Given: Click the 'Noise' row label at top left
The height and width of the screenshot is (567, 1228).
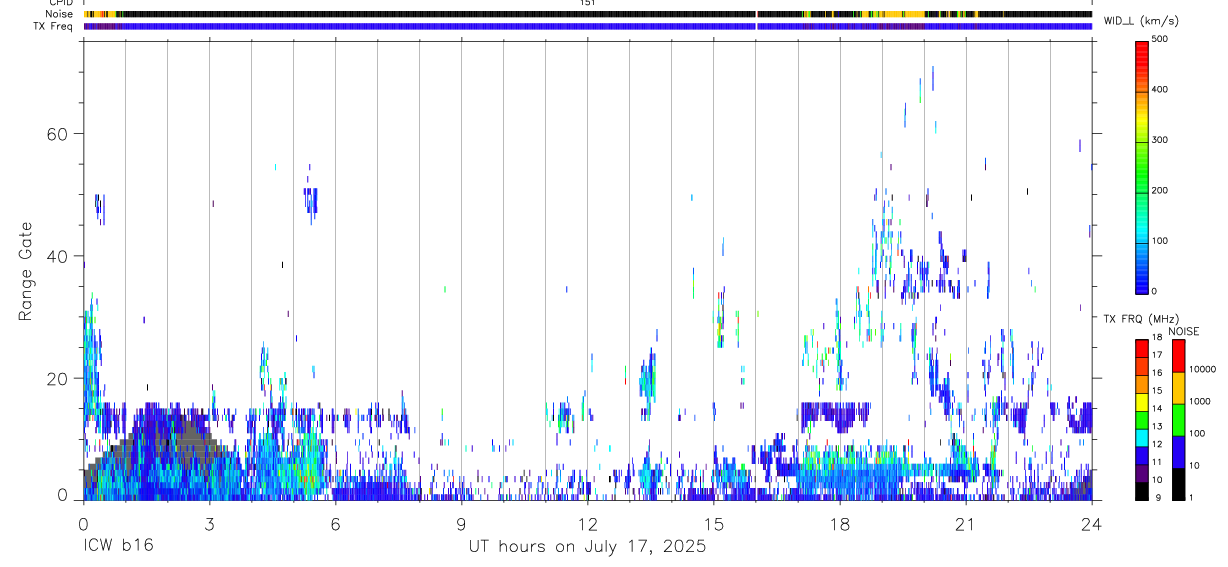Looking at the screenshot, I should (x=61, y=14).
